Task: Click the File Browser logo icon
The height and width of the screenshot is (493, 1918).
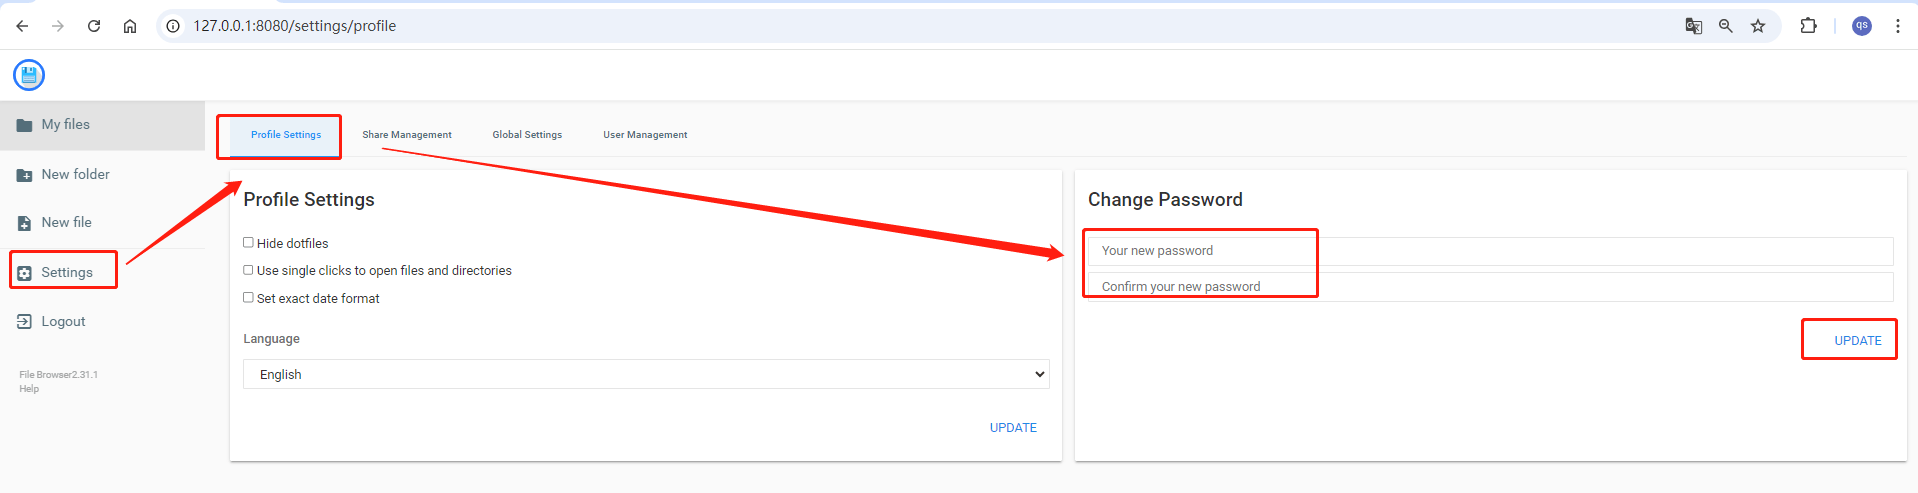Action: coord(29,75)
